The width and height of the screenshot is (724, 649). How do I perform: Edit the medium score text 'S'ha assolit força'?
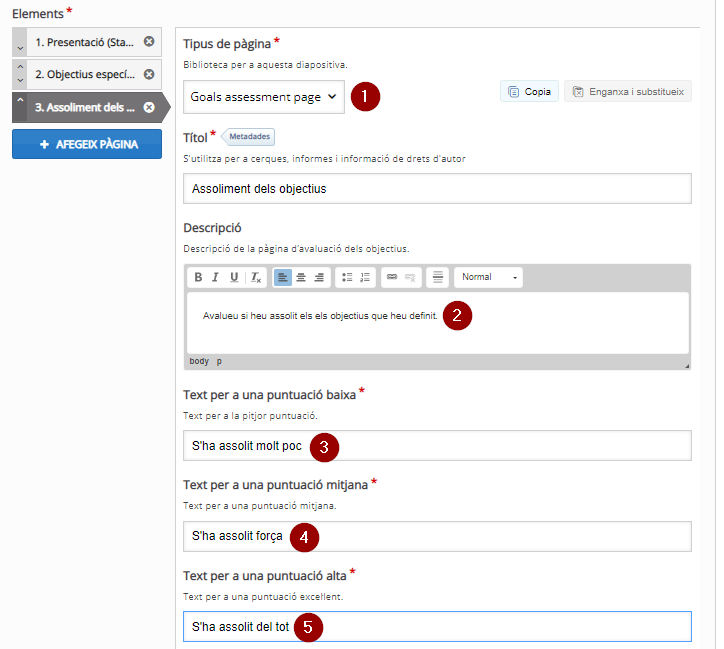coord(437,536)
